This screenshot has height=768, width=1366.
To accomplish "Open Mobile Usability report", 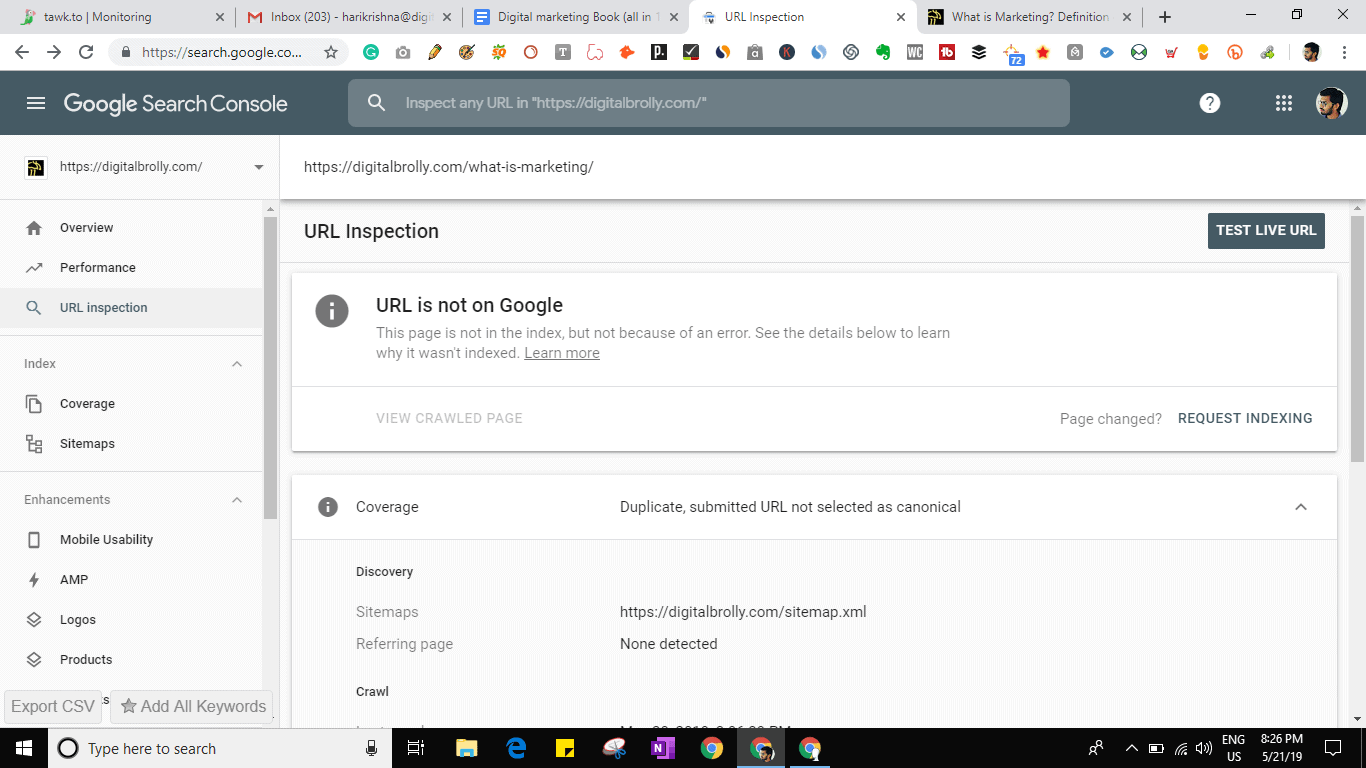I will 131,540.
